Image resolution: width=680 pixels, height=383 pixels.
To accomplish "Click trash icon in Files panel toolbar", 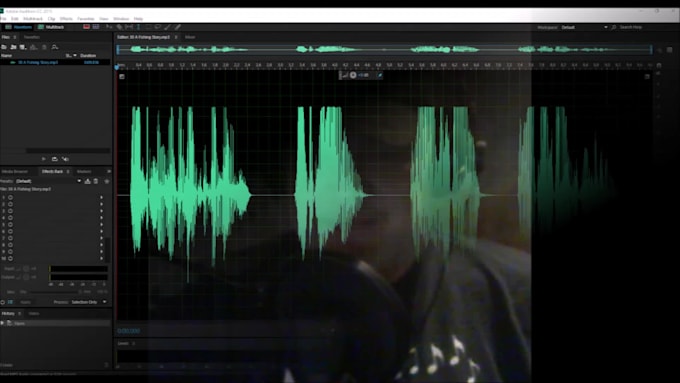I will (44, 47).
